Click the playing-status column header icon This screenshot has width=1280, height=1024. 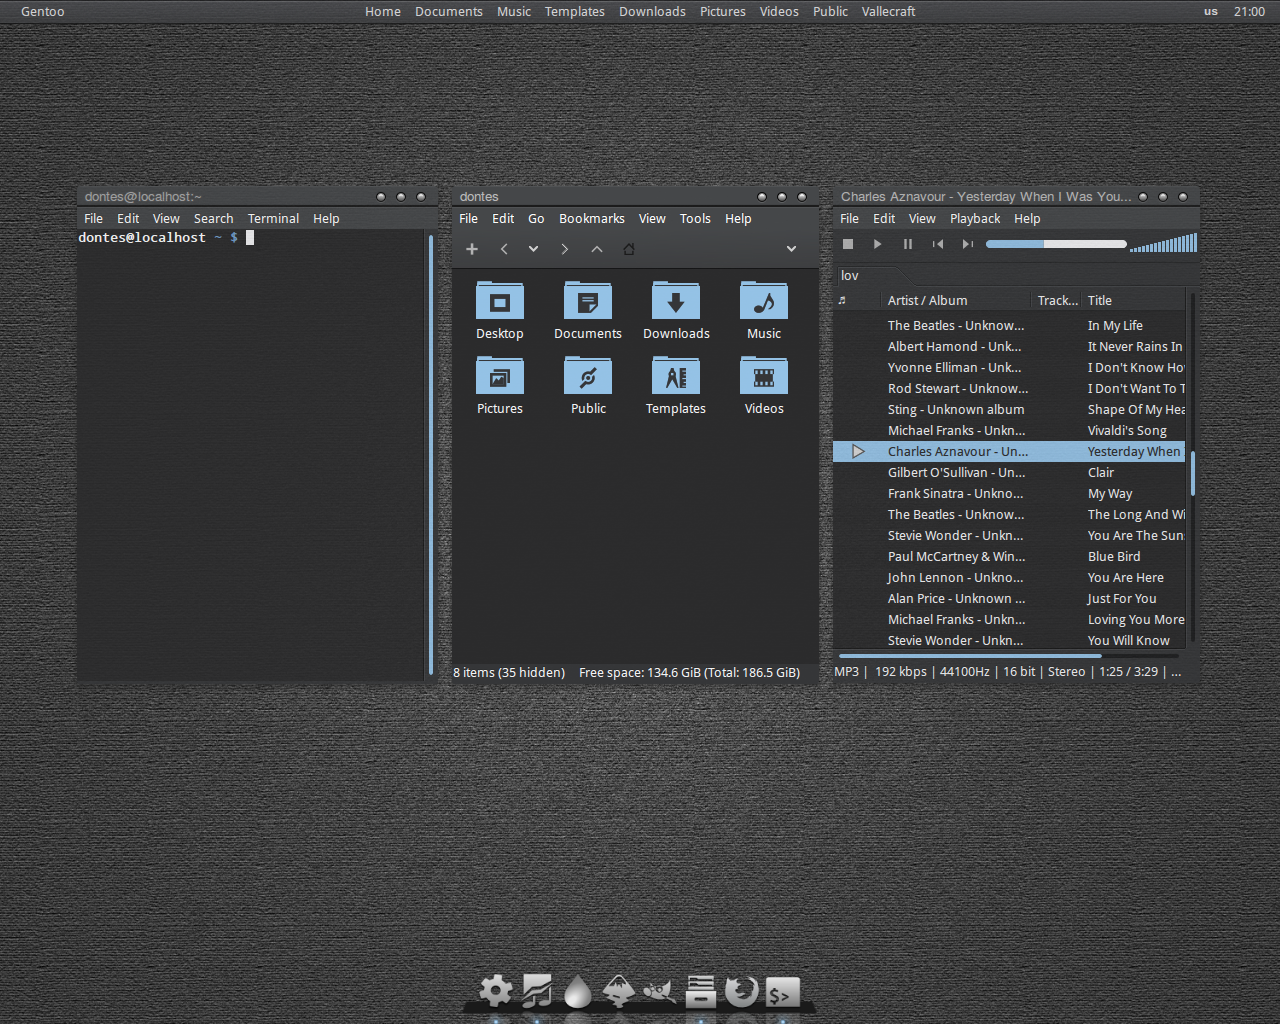coord(842,300)
